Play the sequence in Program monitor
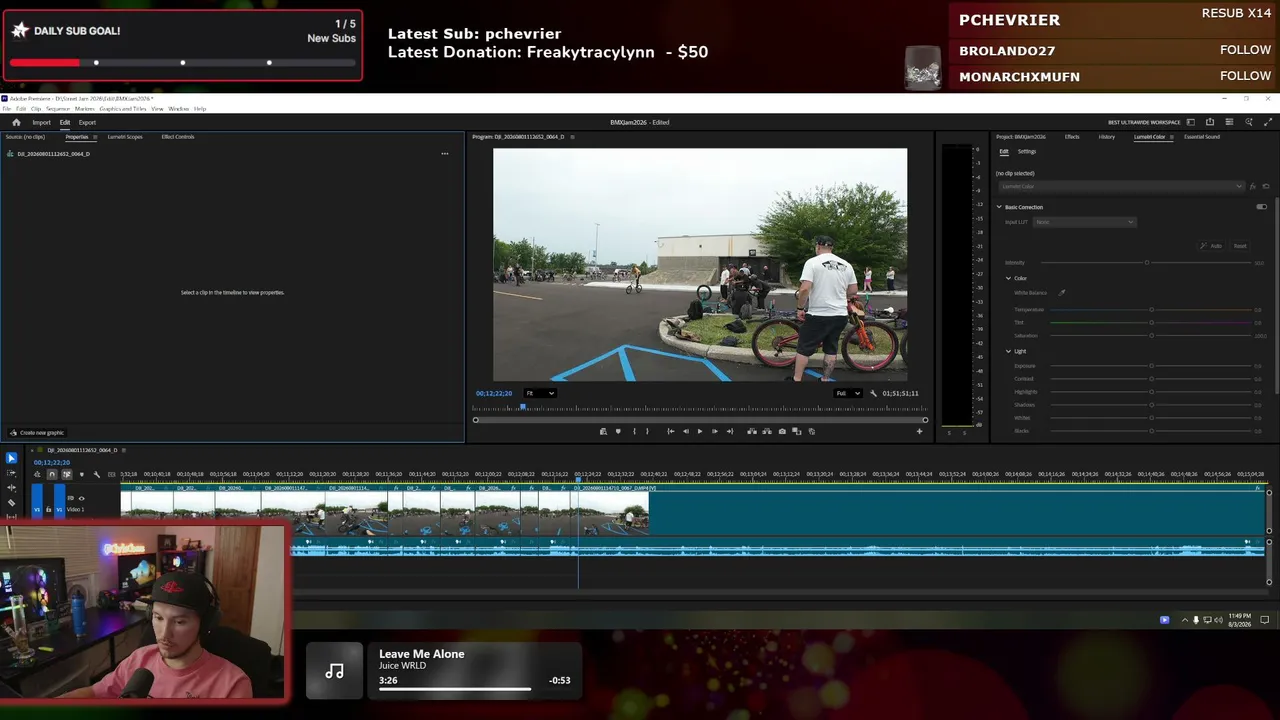 click(699, 431)
